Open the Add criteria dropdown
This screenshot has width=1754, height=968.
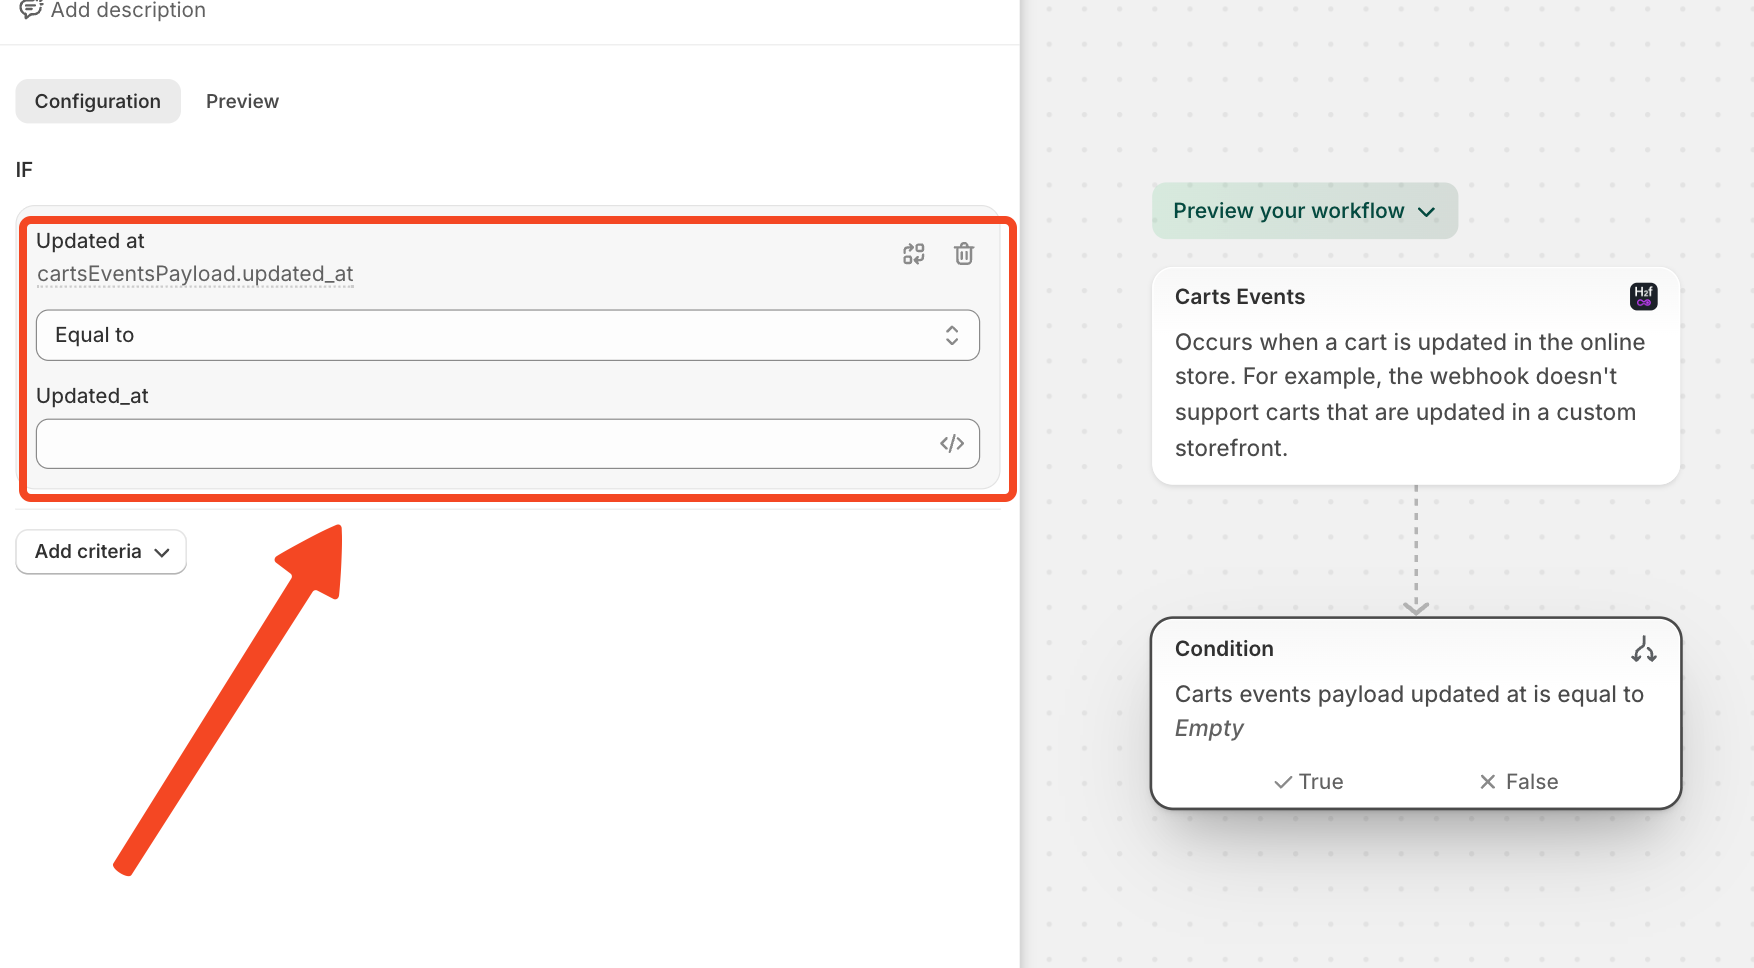tap(101, 552)
